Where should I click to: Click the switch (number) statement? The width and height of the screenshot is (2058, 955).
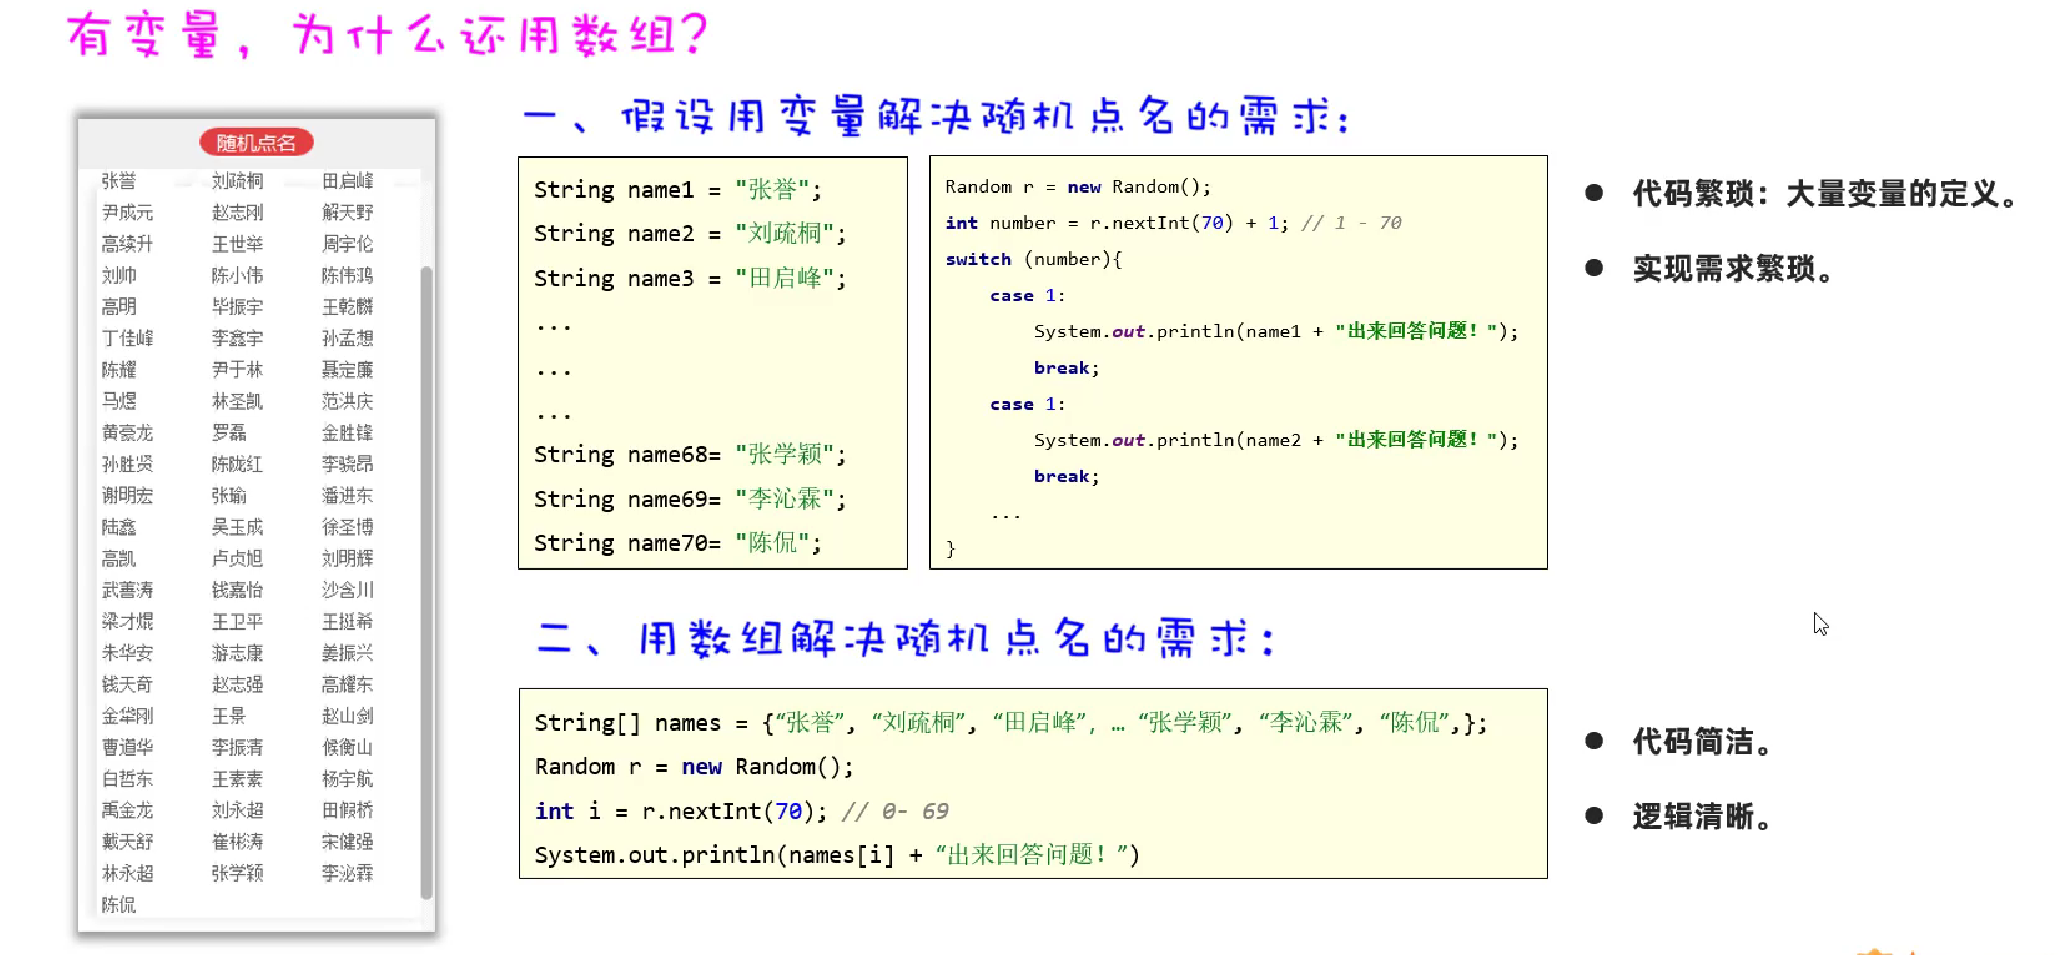click(1033, 258)
